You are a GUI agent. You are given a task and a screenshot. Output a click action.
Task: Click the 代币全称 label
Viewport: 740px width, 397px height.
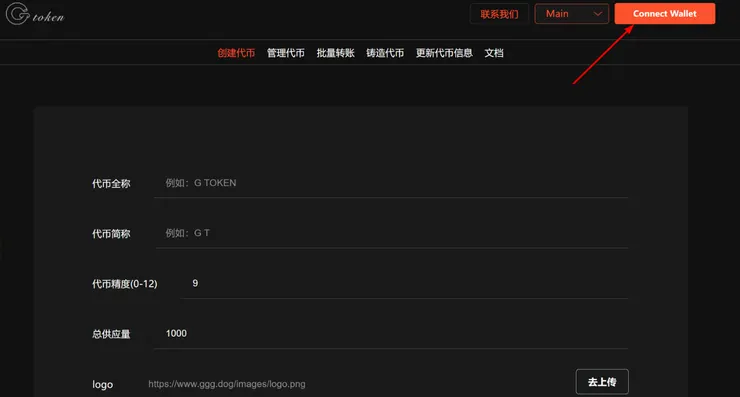111,184
